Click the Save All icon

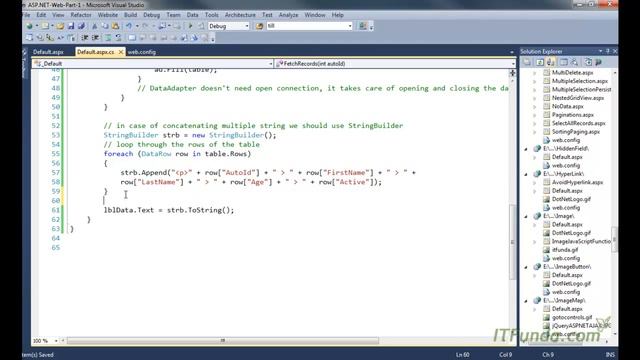tap(81, 26)
